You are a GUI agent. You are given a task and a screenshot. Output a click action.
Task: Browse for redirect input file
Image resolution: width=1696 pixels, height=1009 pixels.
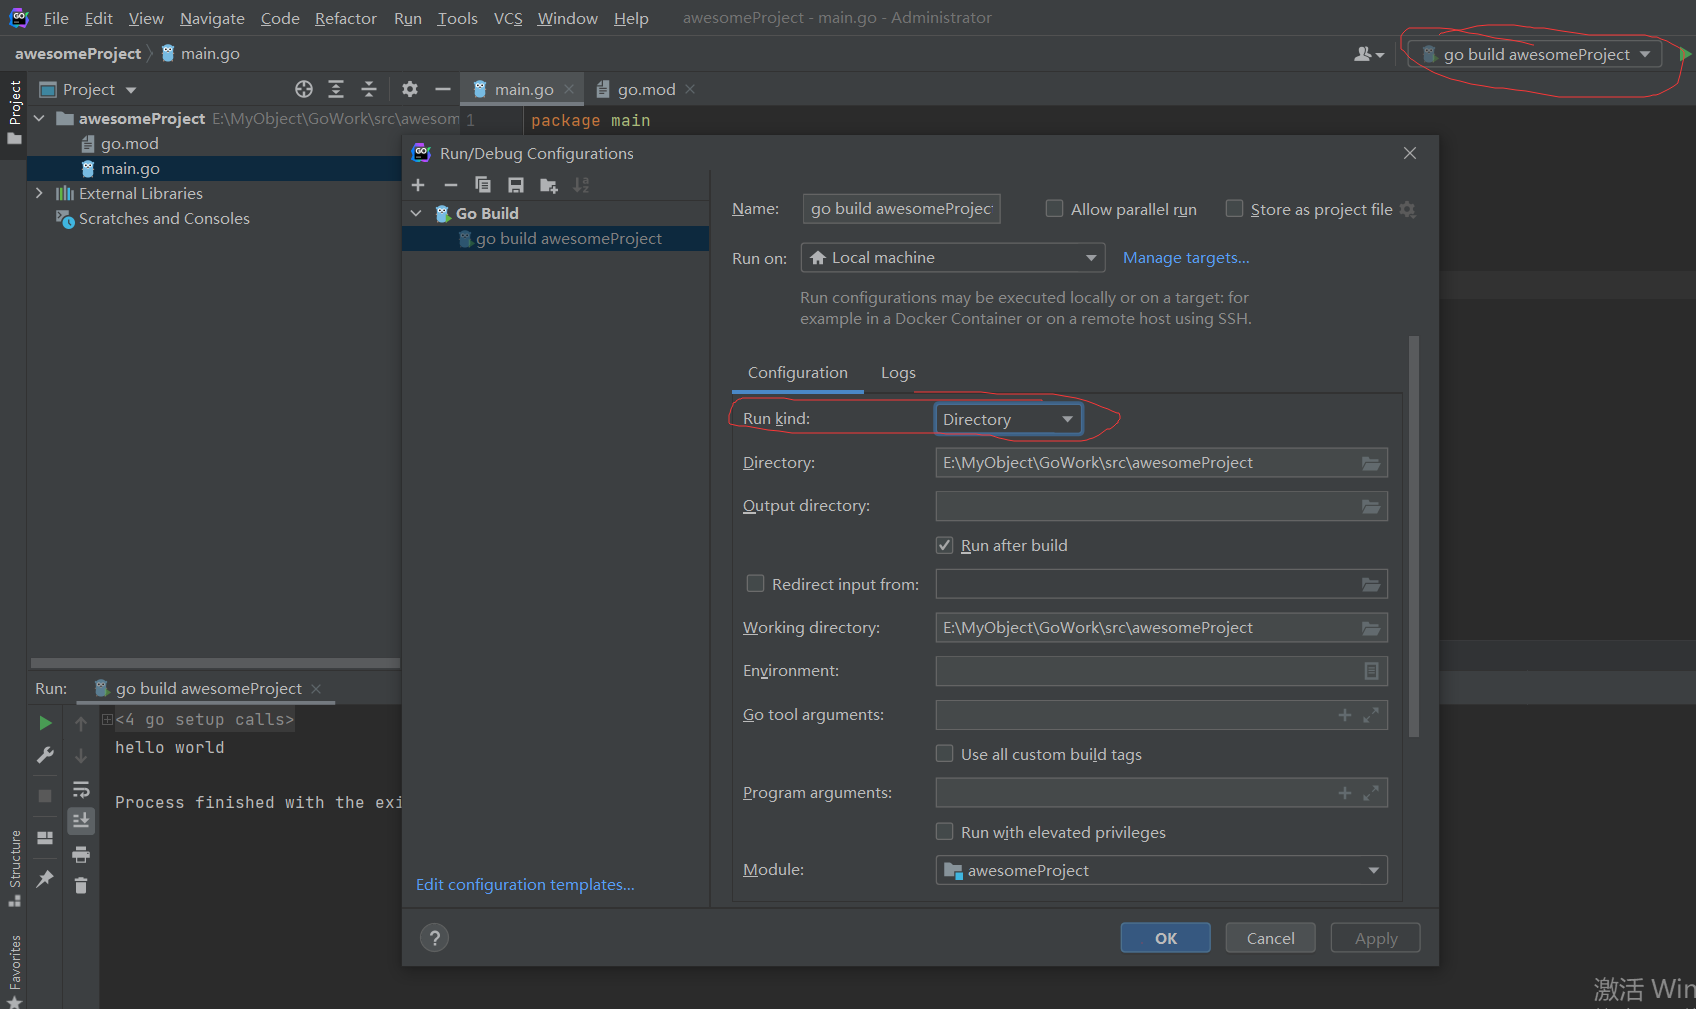tap(1371, 584)
